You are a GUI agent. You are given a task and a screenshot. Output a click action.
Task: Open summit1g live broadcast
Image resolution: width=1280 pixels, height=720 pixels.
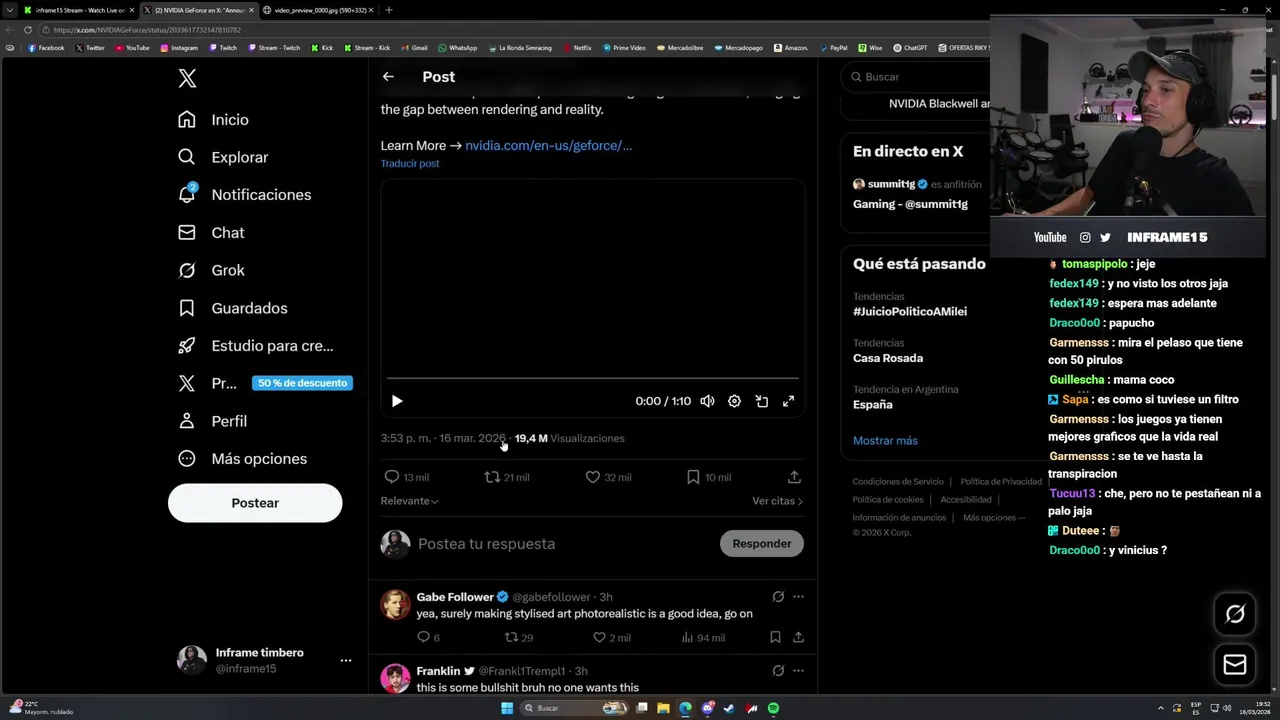pyautogui.click(x=915, y=194)
